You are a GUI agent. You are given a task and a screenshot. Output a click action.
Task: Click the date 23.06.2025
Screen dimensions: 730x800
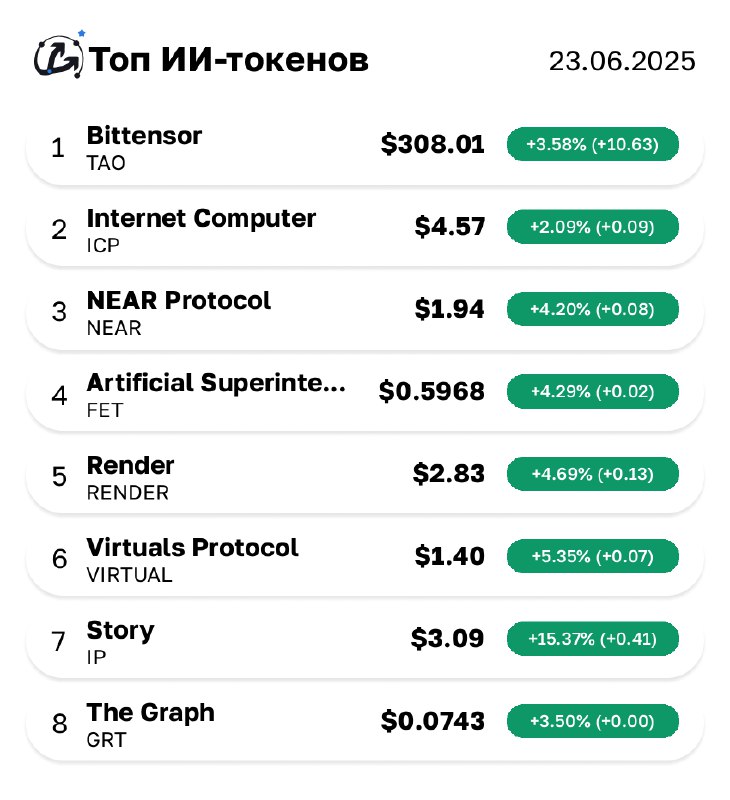coord(622,61)
